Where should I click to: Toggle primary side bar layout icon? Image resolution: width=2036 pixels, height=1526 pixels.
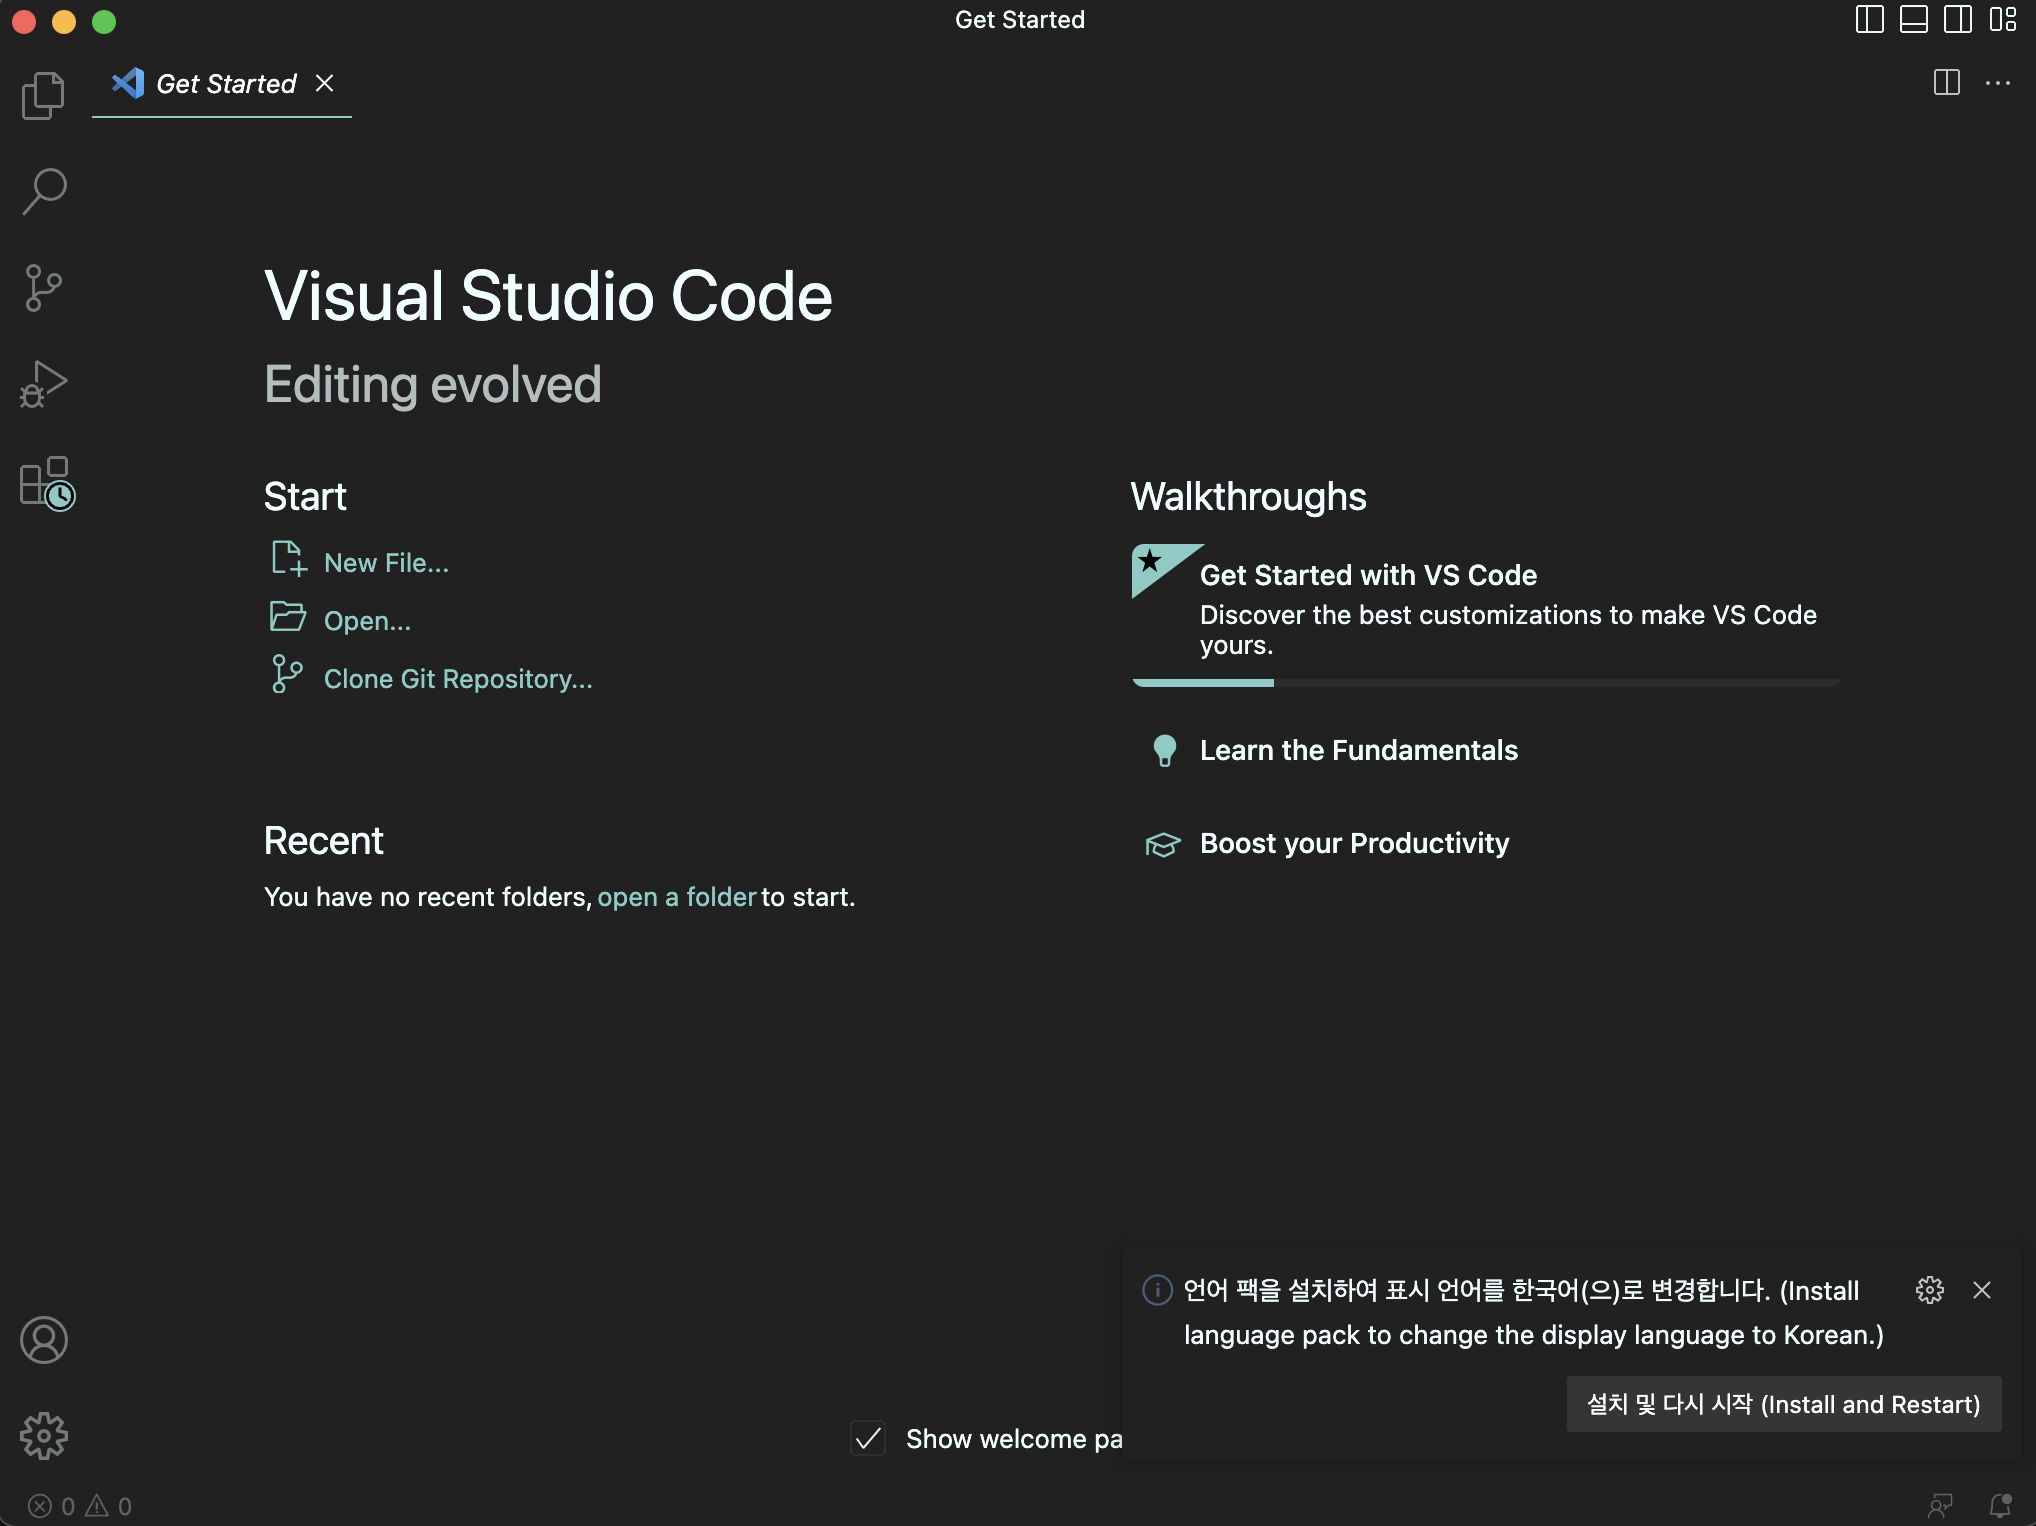[1869, 20]
